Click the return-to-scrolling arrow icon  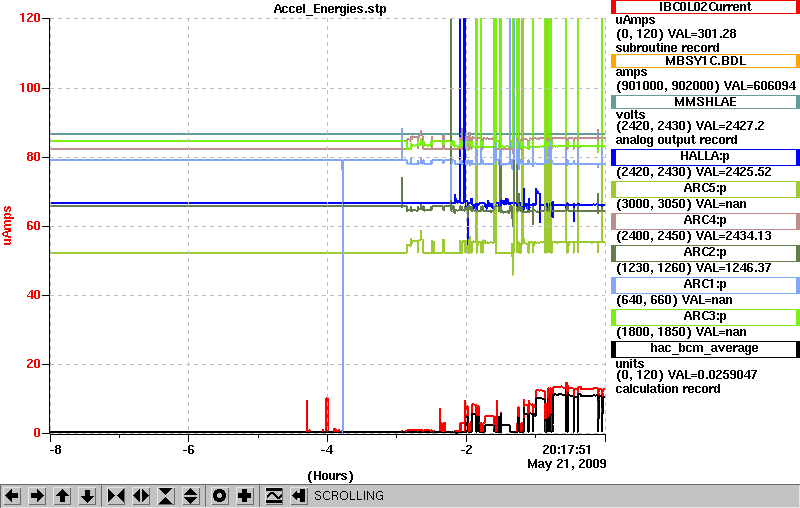click(299, 496)
